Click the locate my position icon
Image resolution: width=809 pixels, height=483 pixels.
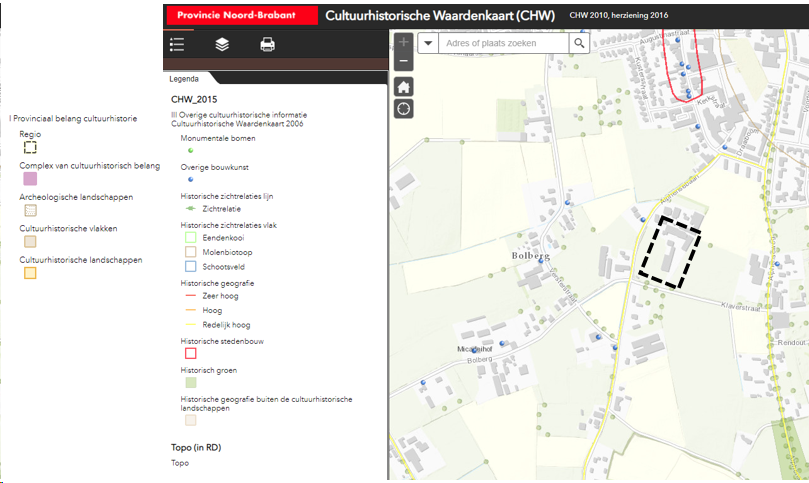click(403, 109)
